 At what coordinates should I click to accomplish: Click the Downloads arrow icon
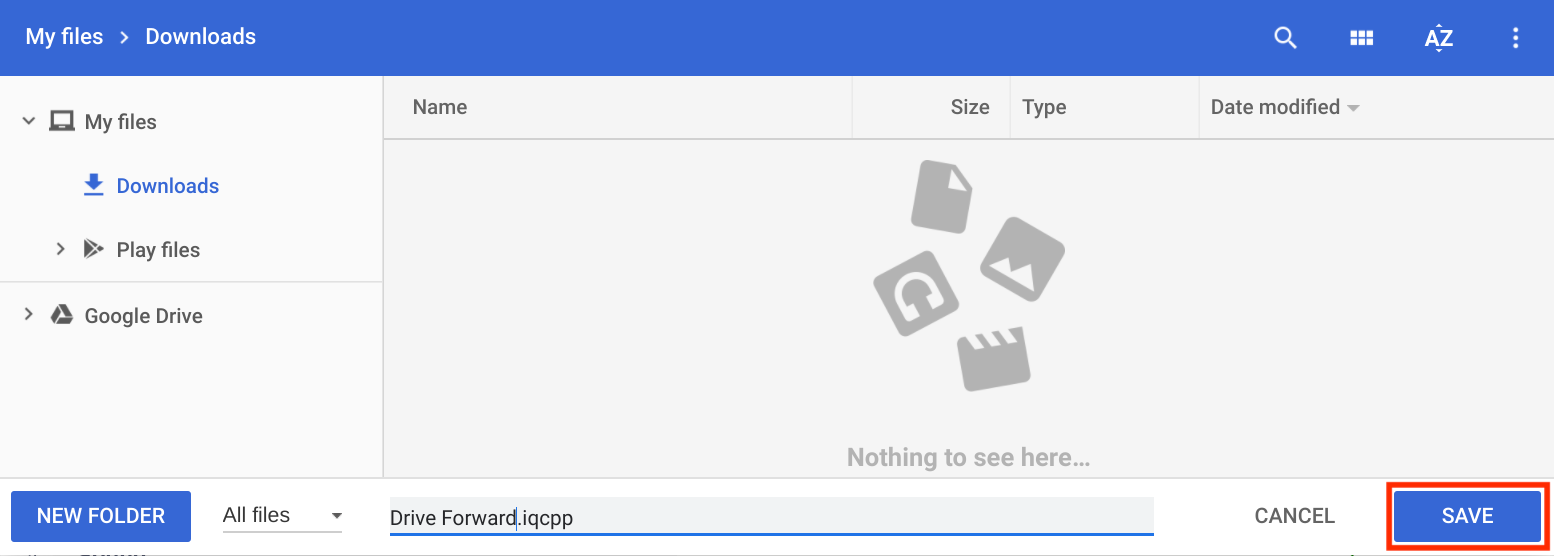tap(94, 186)
